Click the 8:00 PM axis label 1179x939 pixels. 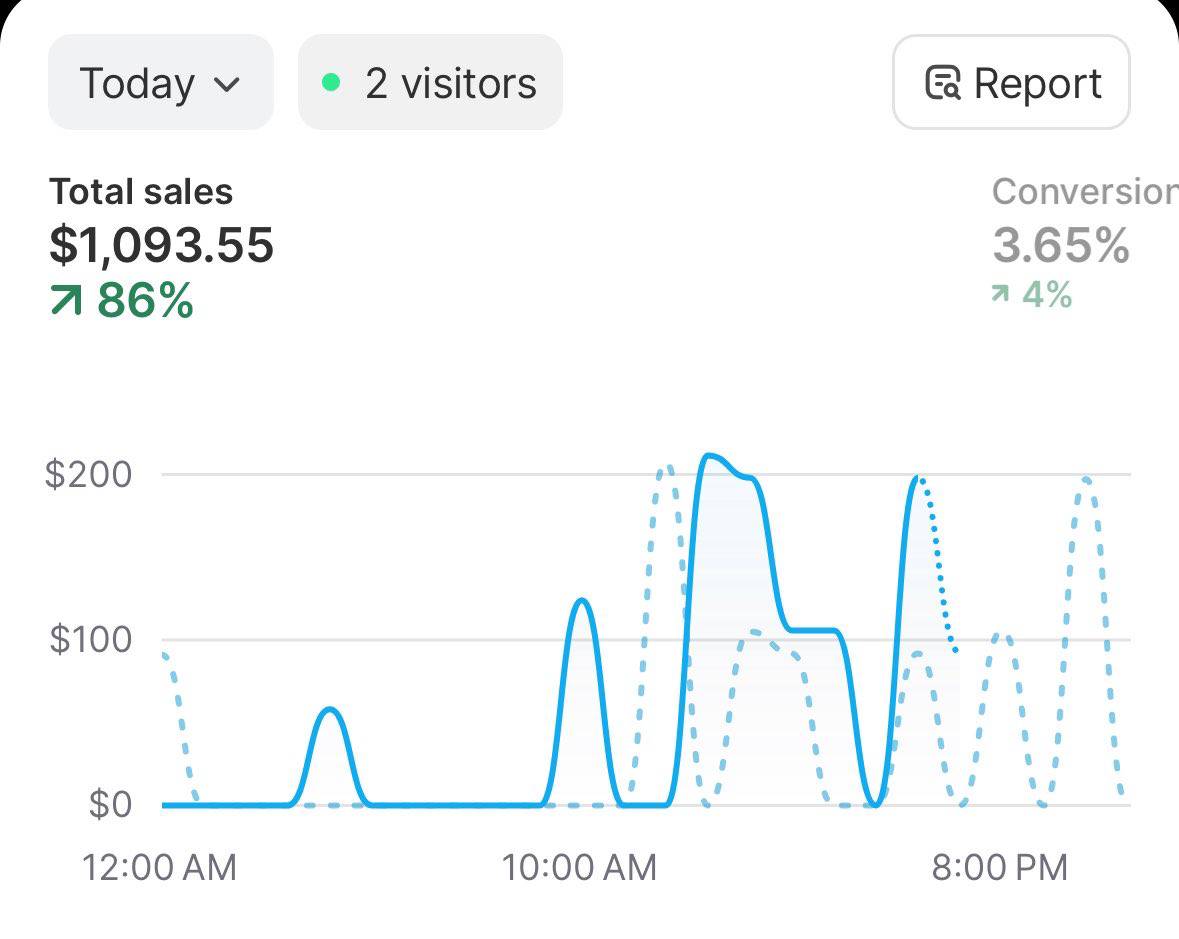(999, 868)
